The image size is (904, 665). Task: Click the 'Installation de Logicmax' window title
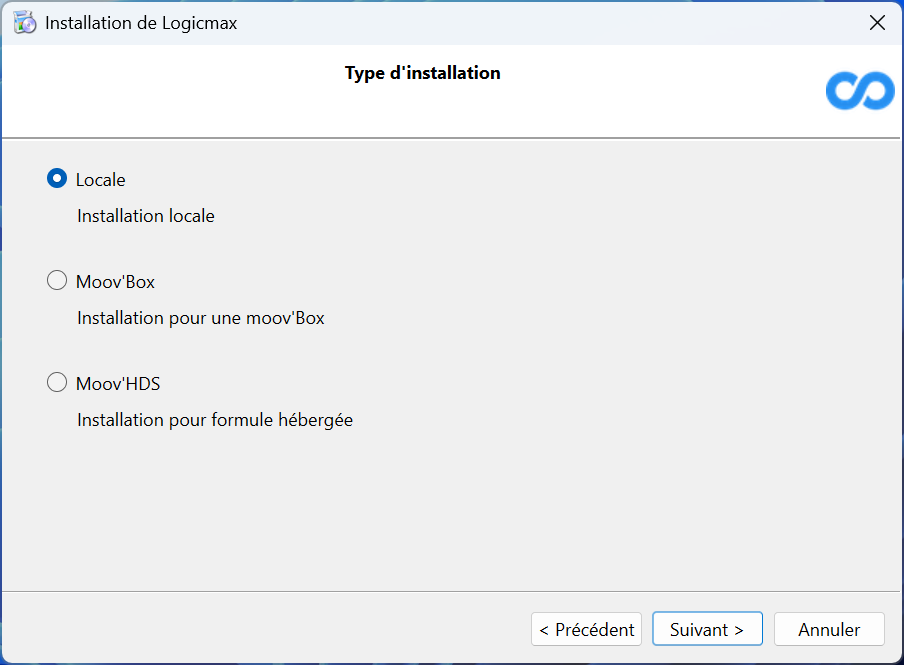point(141,23)
